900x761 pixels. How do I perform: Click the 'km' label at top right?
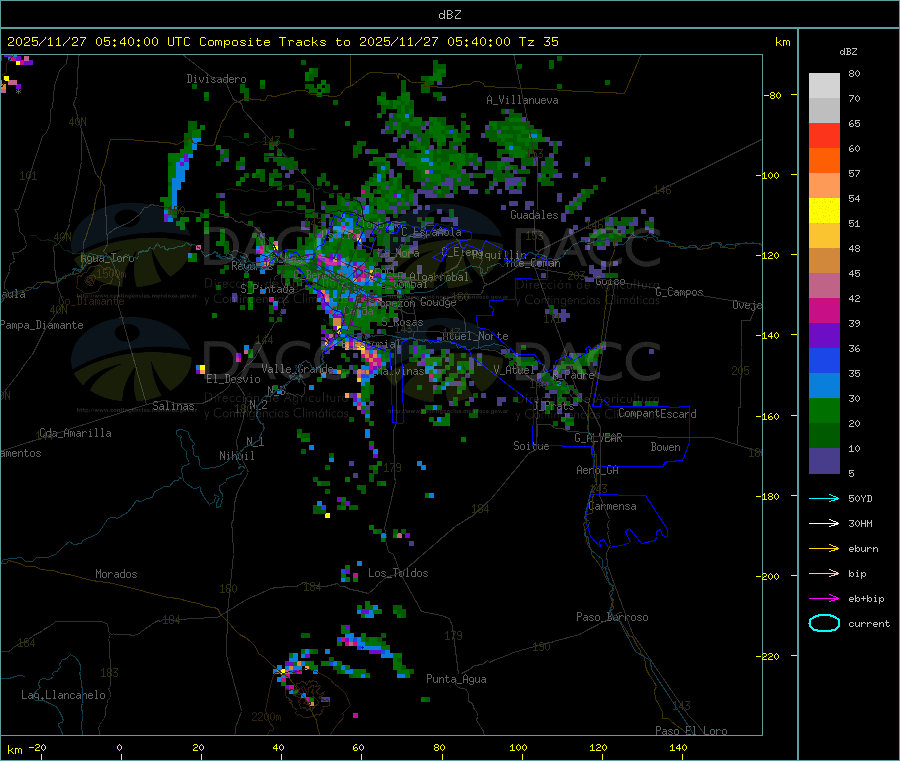pos(782,42)
